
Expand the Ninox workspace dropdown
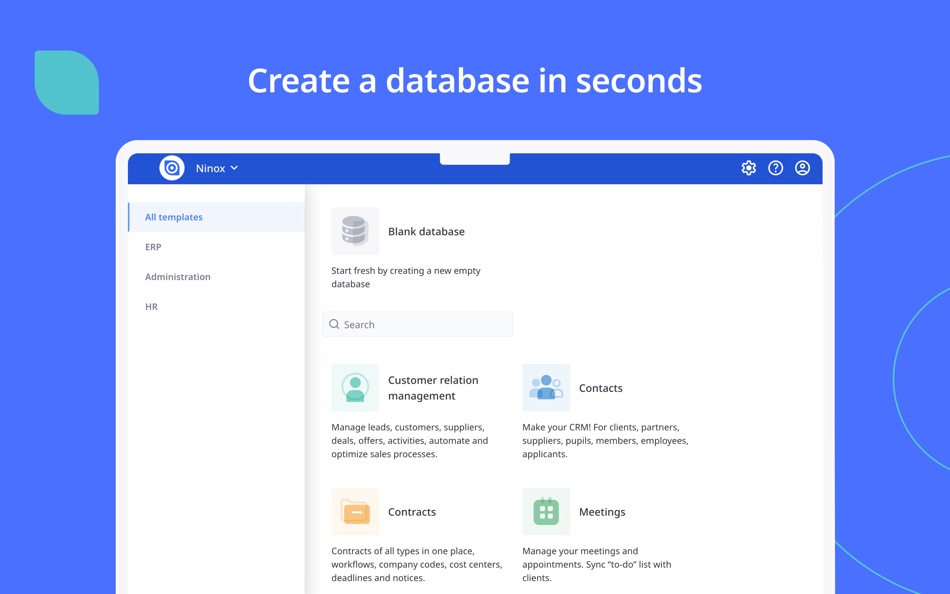[217, 169]
